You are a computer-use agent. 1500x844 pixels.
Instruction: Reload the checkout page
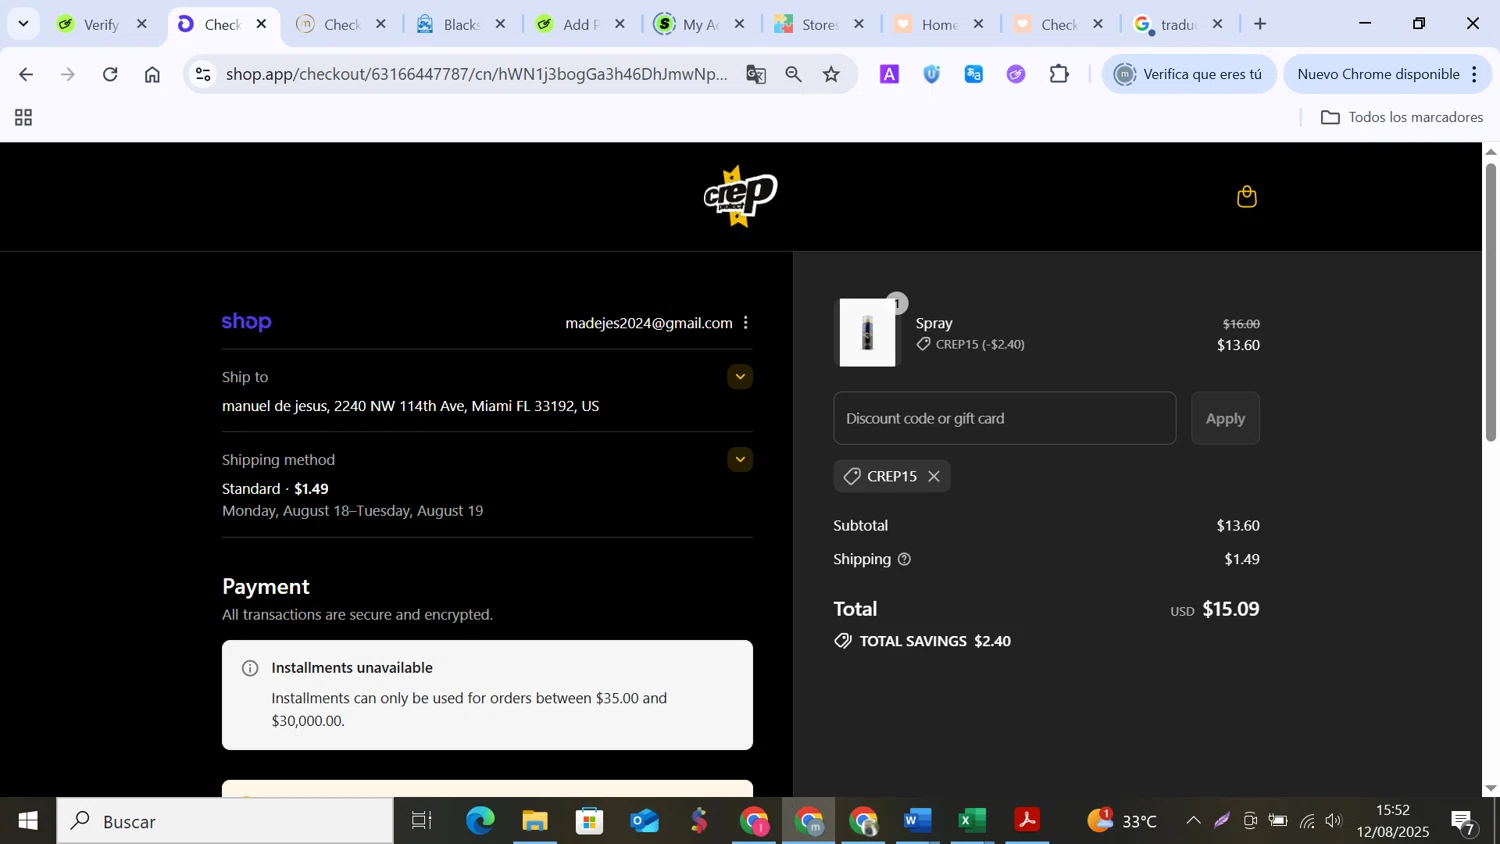pos(110,74)
